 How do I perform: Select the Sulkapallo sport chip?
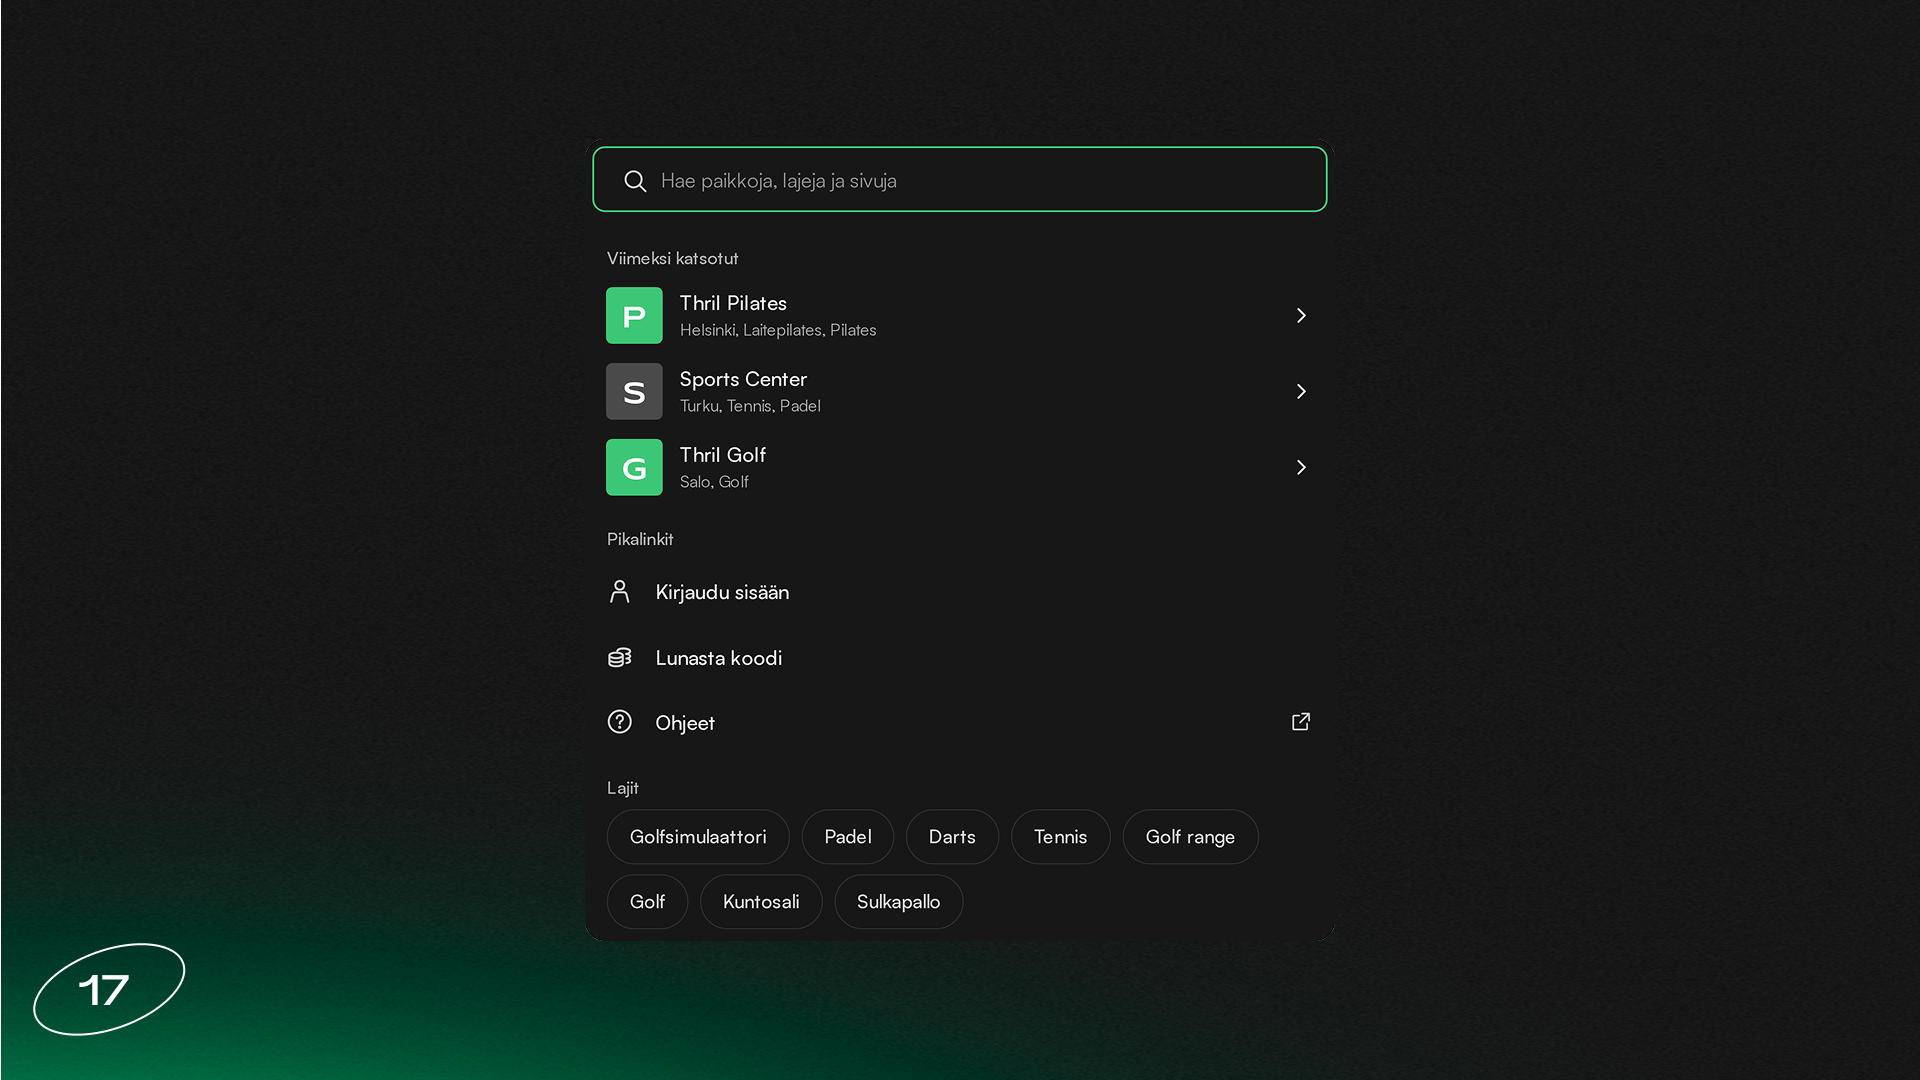pos(898,902)
